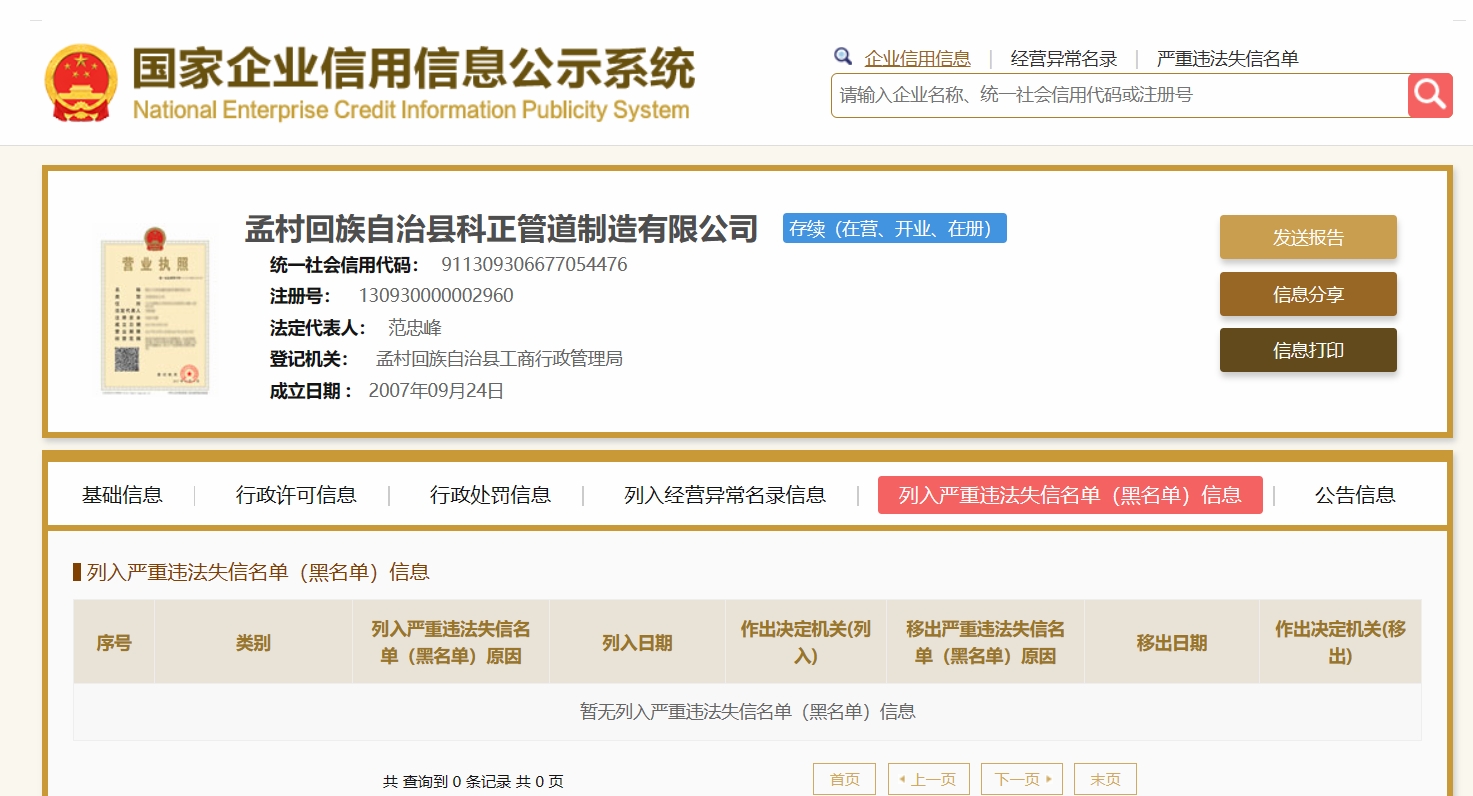Click the national emblem logo
Image resolution: width=1473 pixels, height=796 pixels.
click(x=81, y=82)
